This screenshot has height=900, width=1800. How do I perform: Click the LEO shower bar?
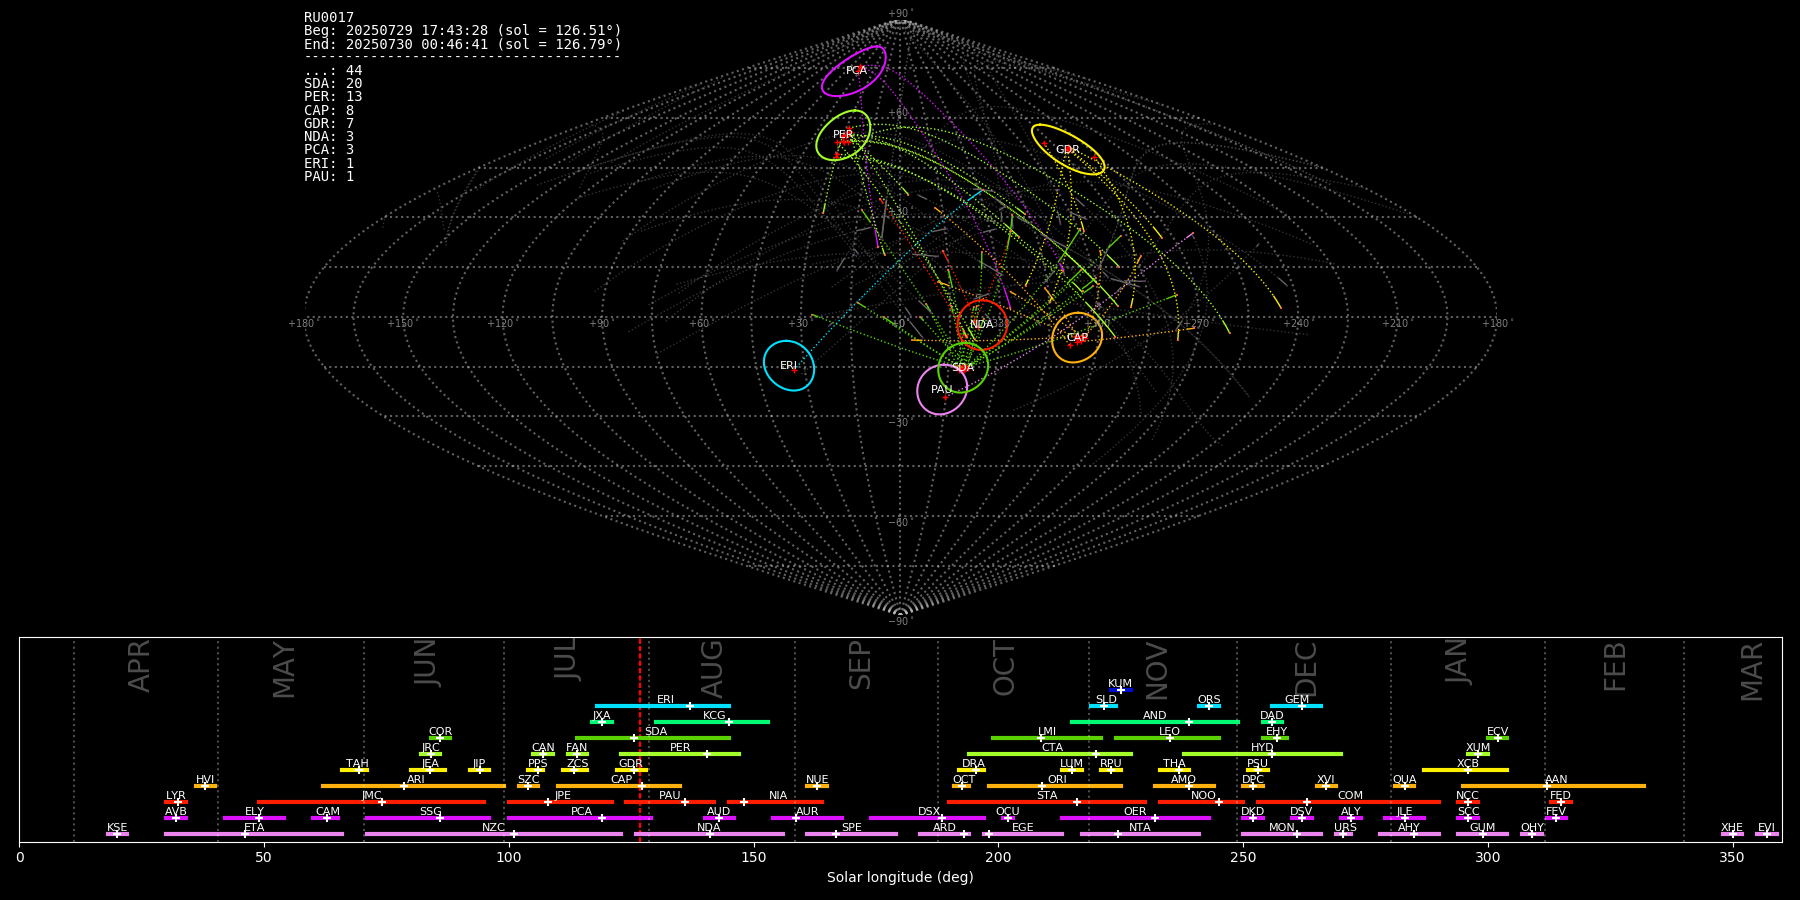click(1167, 738)
